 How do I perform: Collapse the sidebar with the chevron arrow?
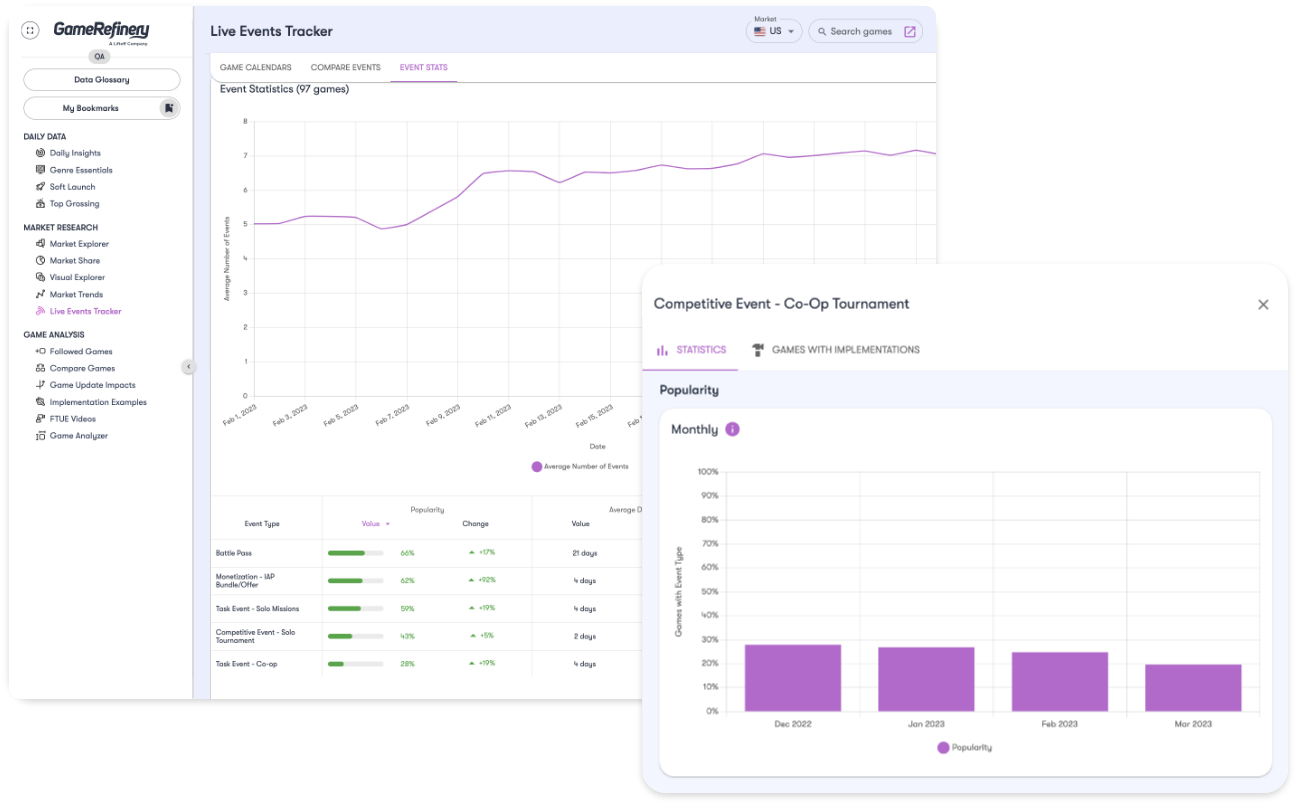pos(189,366)
